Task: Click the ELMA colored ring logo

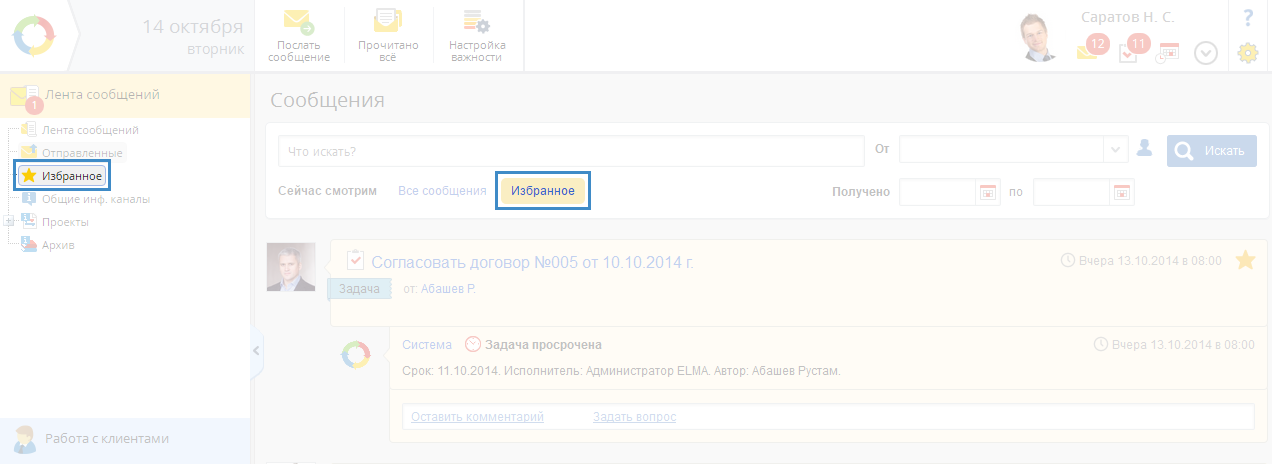Action: point(35,36)
